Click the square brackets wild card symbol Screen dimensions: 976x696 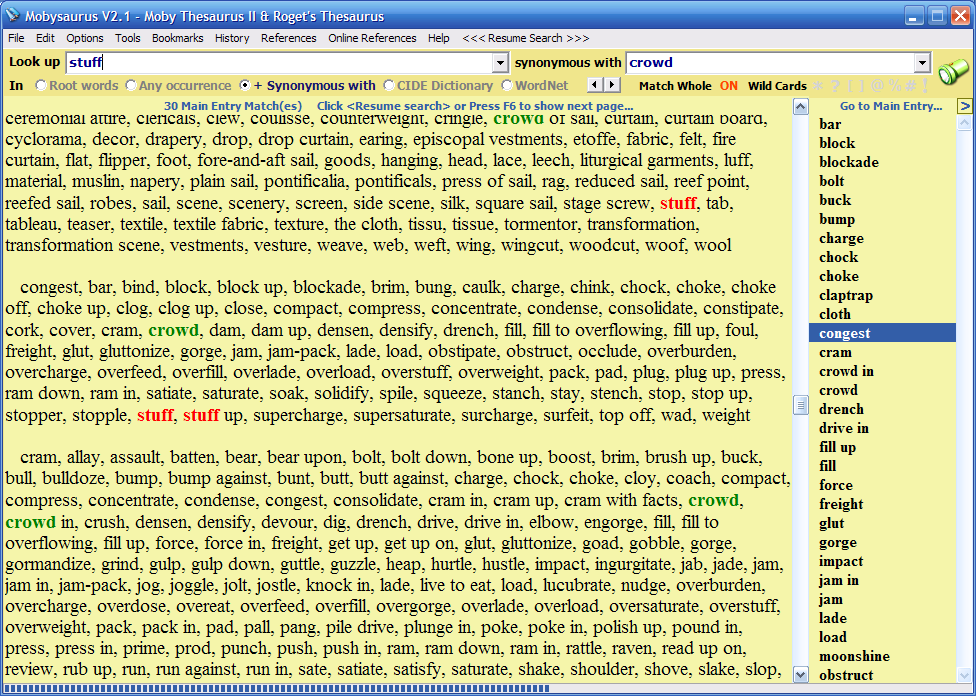(x=857, y=85)
